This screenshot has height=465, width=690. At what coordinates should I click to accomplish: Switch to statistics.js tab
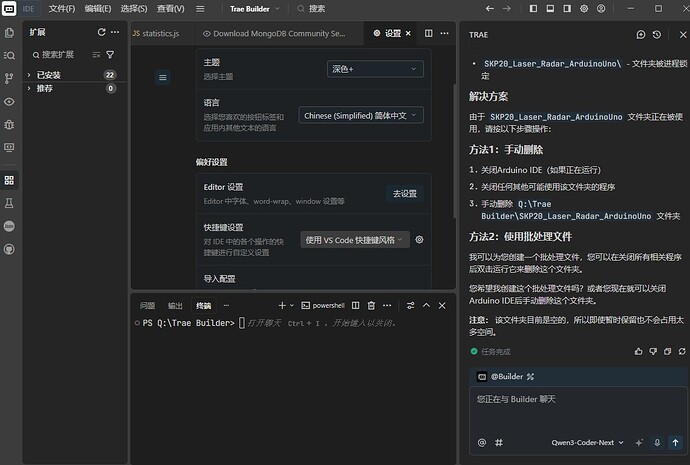tap(161, 33)
